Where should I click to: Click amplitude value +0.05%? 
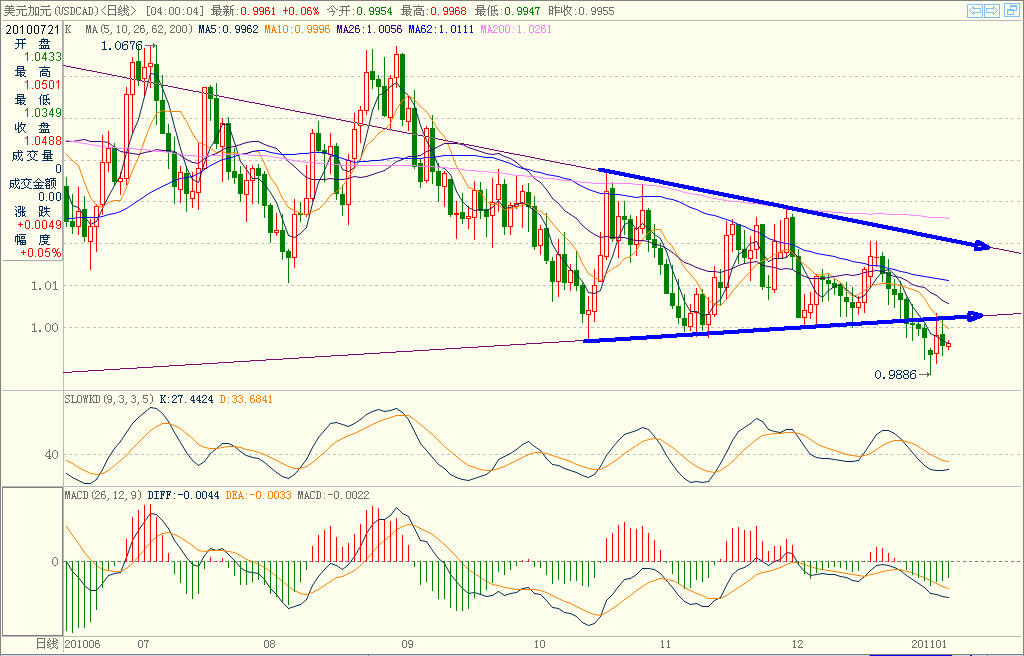coord(41,253)
